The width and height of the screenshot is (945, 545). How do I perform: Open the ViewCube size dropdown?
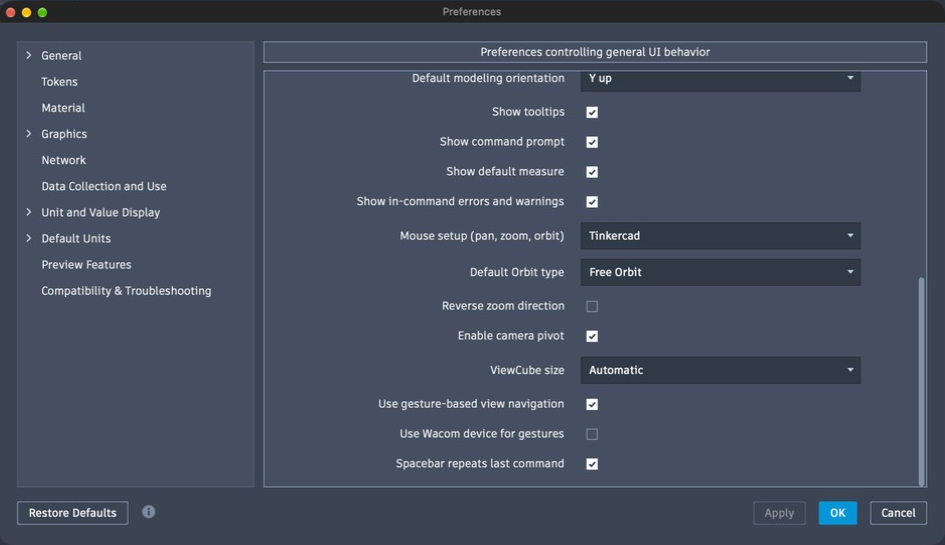click(720, 370)
